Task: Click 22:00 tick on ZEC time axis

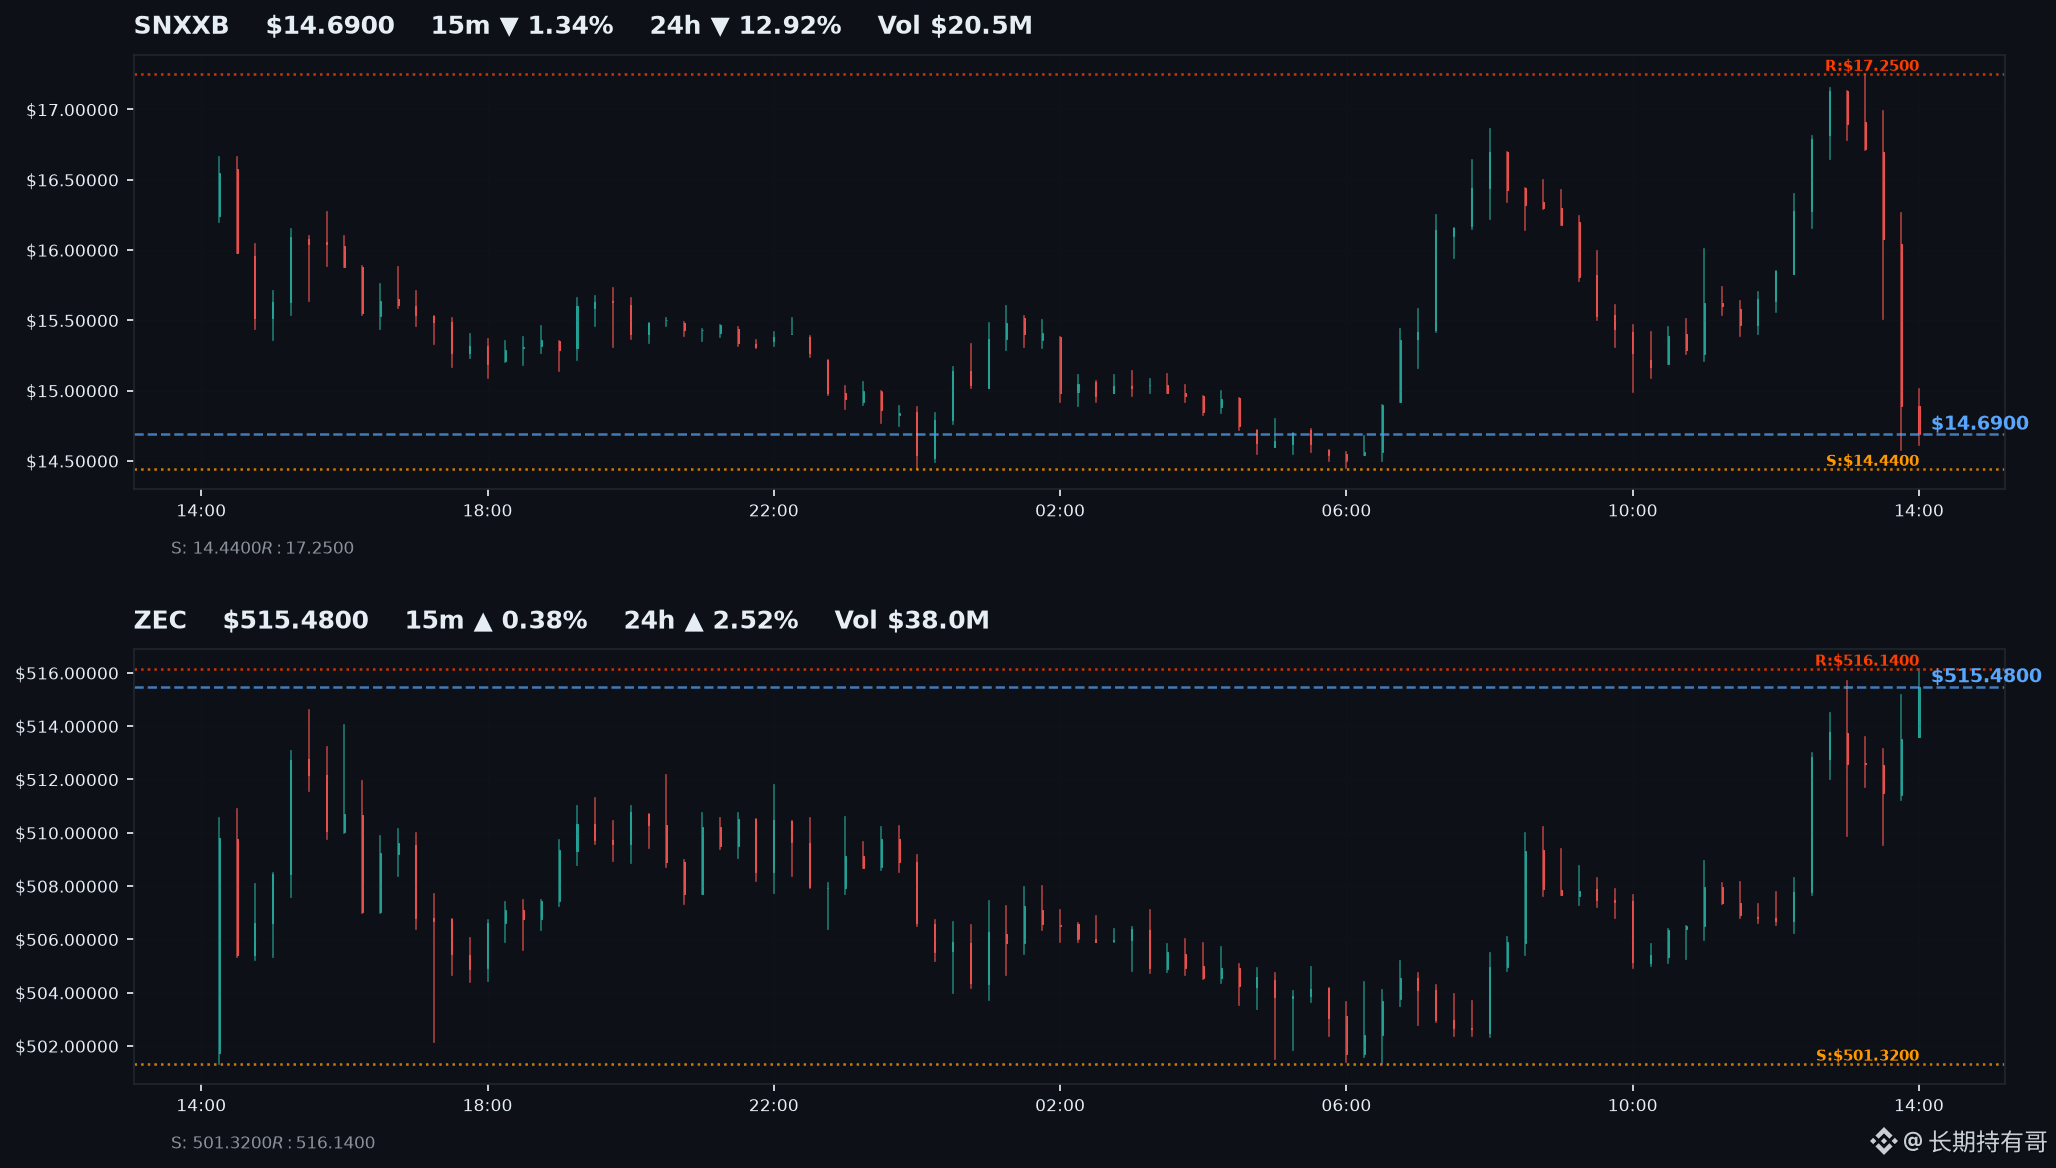Action: pyautogui.click(x=774, y=1106)
